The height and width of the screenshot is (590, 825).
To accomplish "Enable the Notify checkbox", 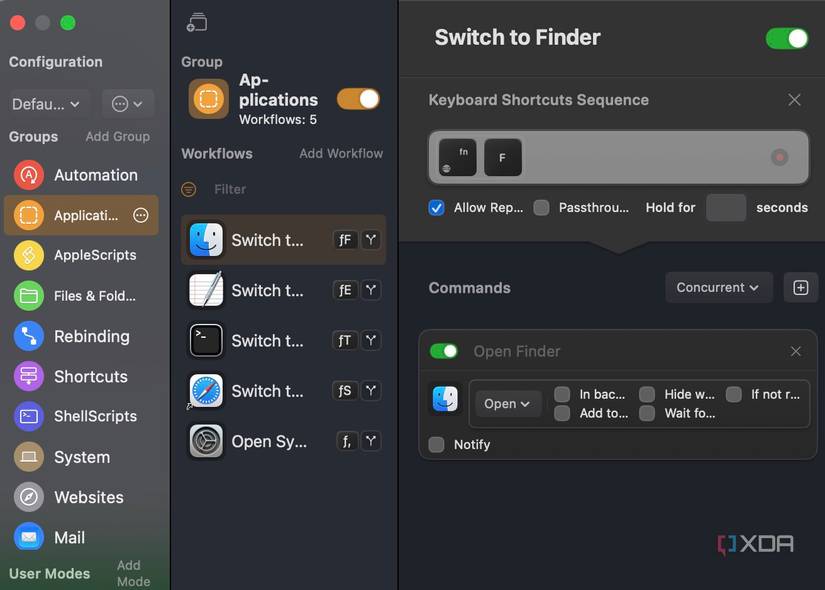I will (x=436, y=446).
